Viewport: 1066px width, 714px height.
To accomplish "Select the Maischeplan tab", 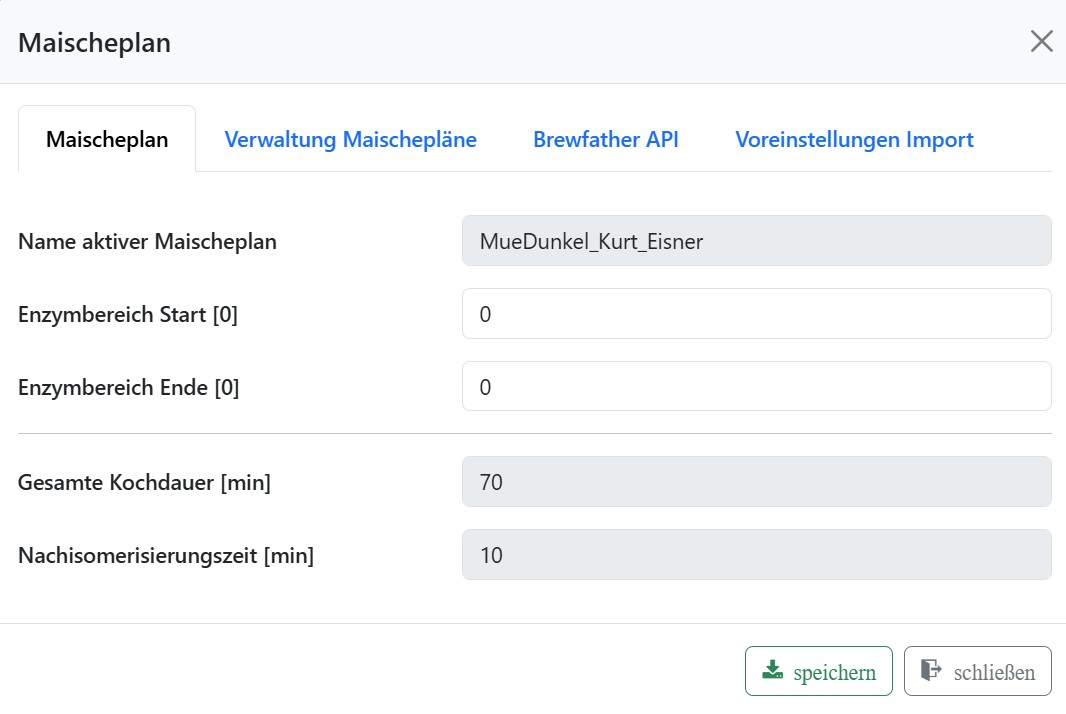I will tap(107, 140).
